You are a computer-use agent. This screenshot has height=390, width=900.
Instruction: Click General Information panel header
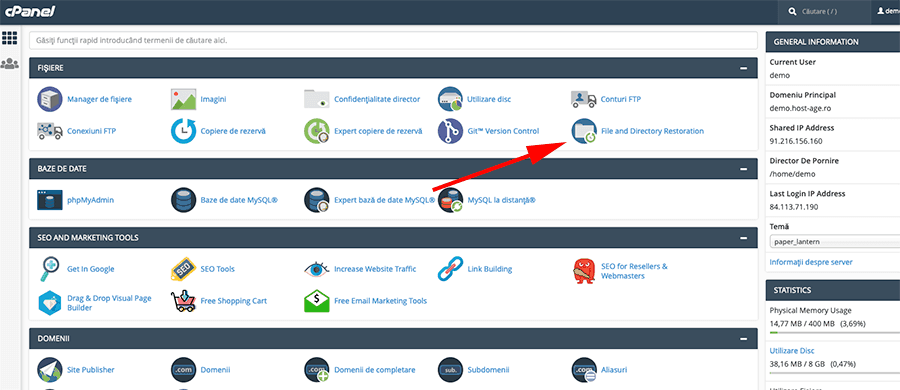click(833, 42)
